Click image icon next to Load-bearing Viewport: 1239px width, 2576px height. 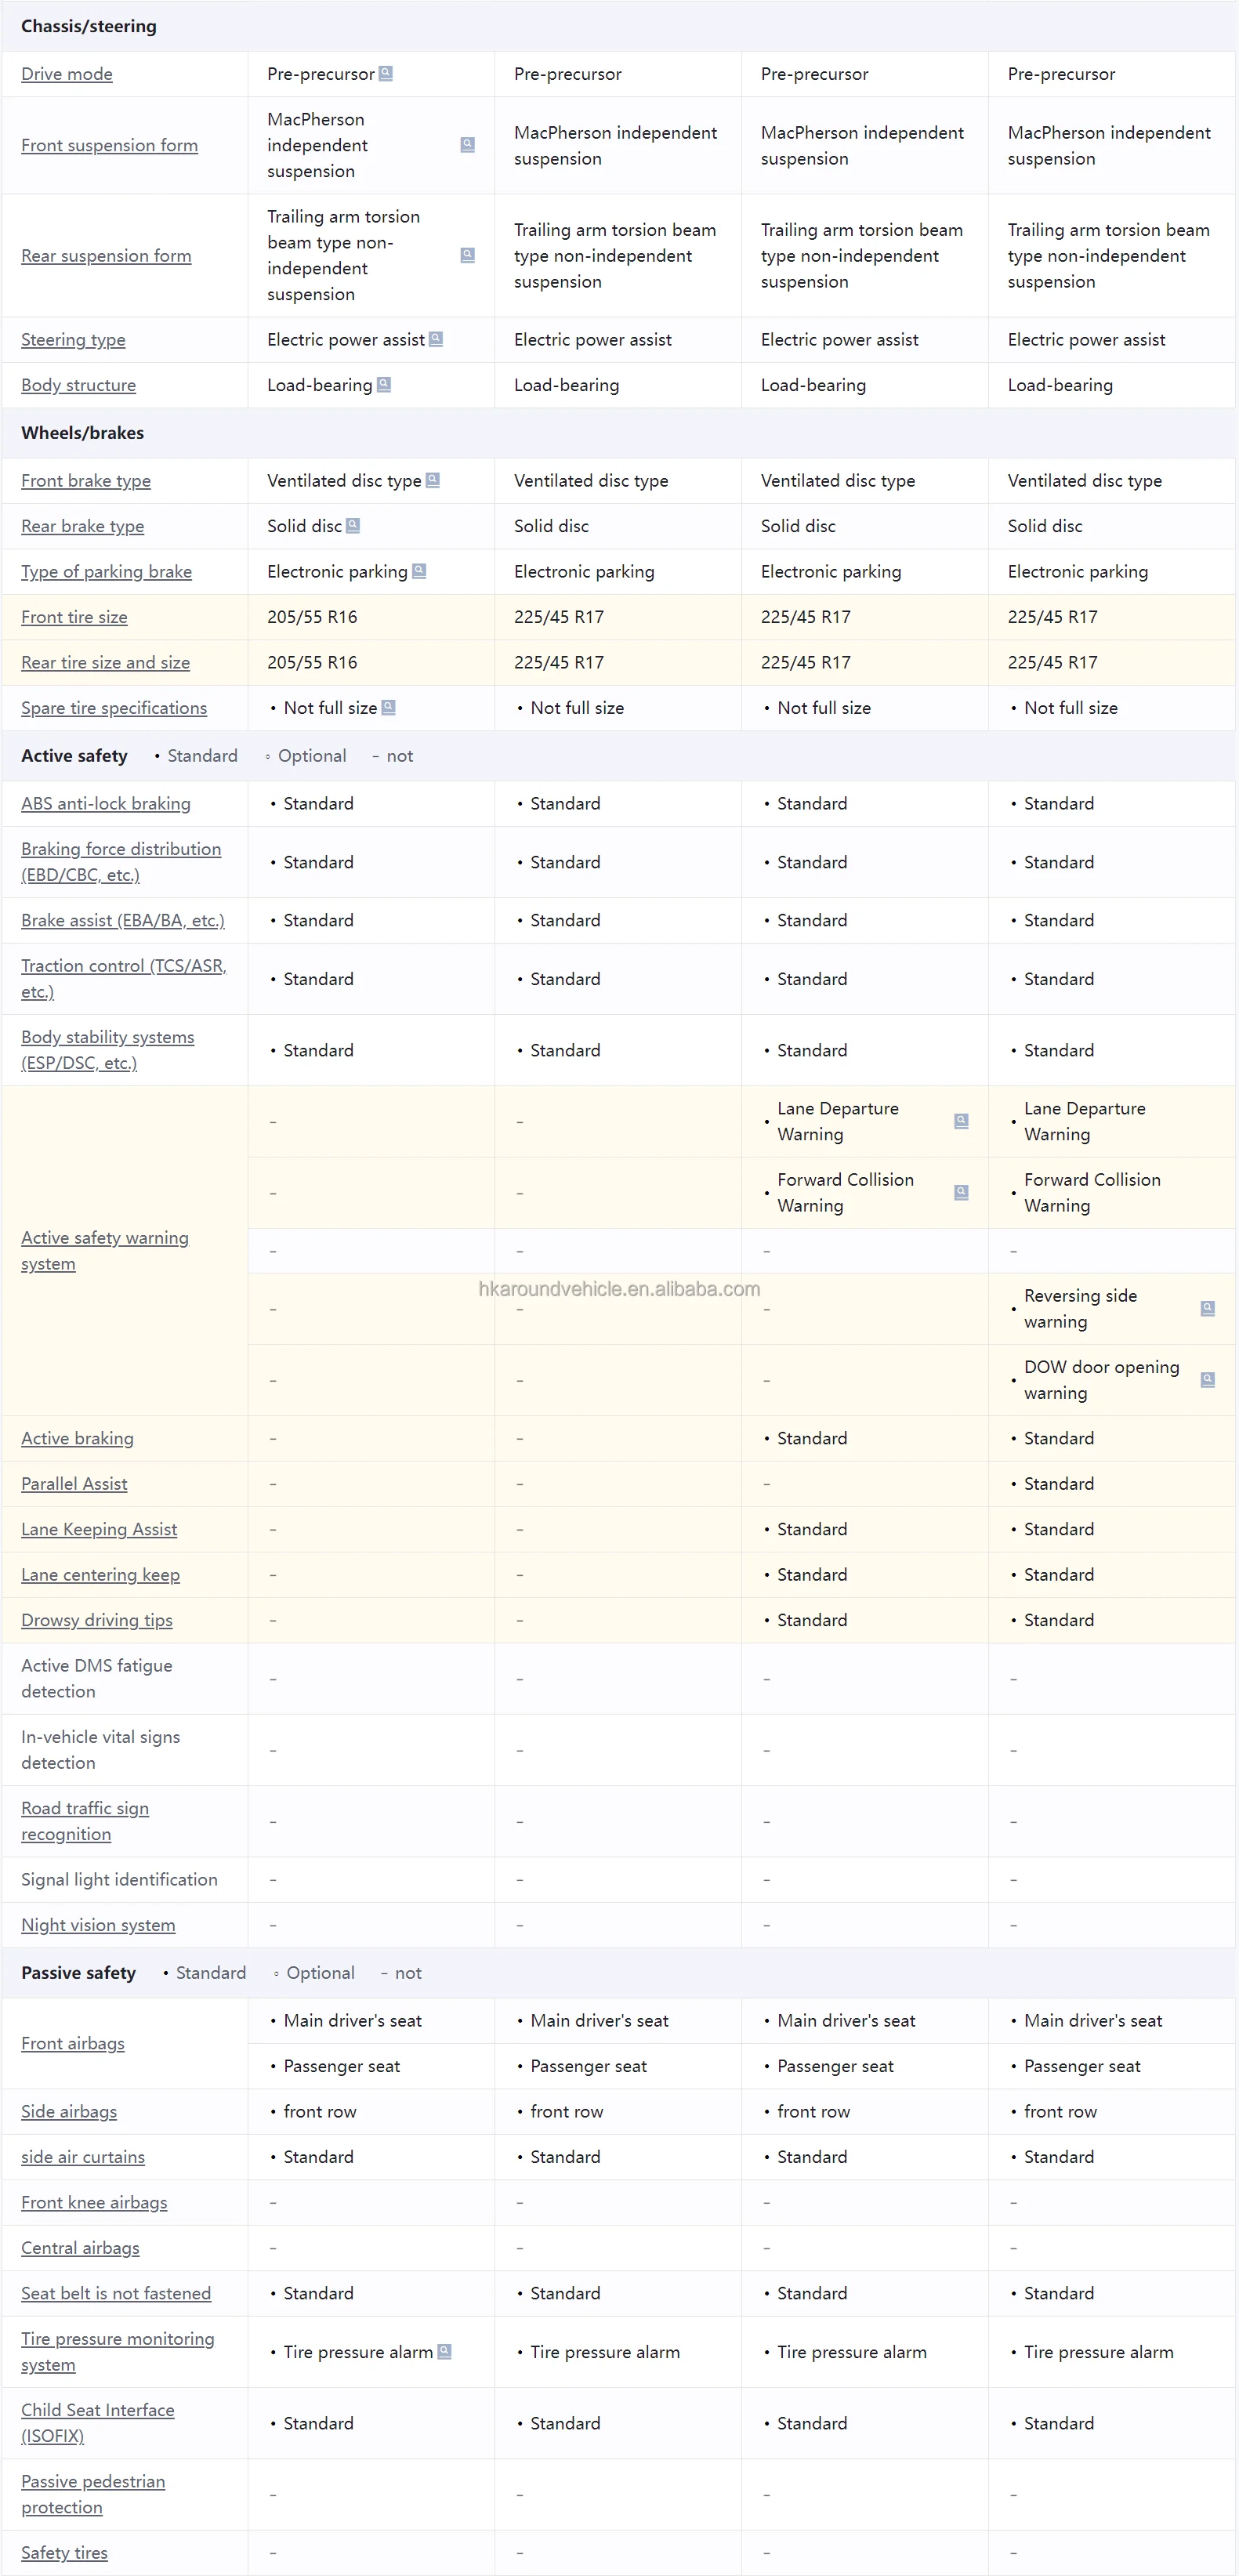click(384, 384)
